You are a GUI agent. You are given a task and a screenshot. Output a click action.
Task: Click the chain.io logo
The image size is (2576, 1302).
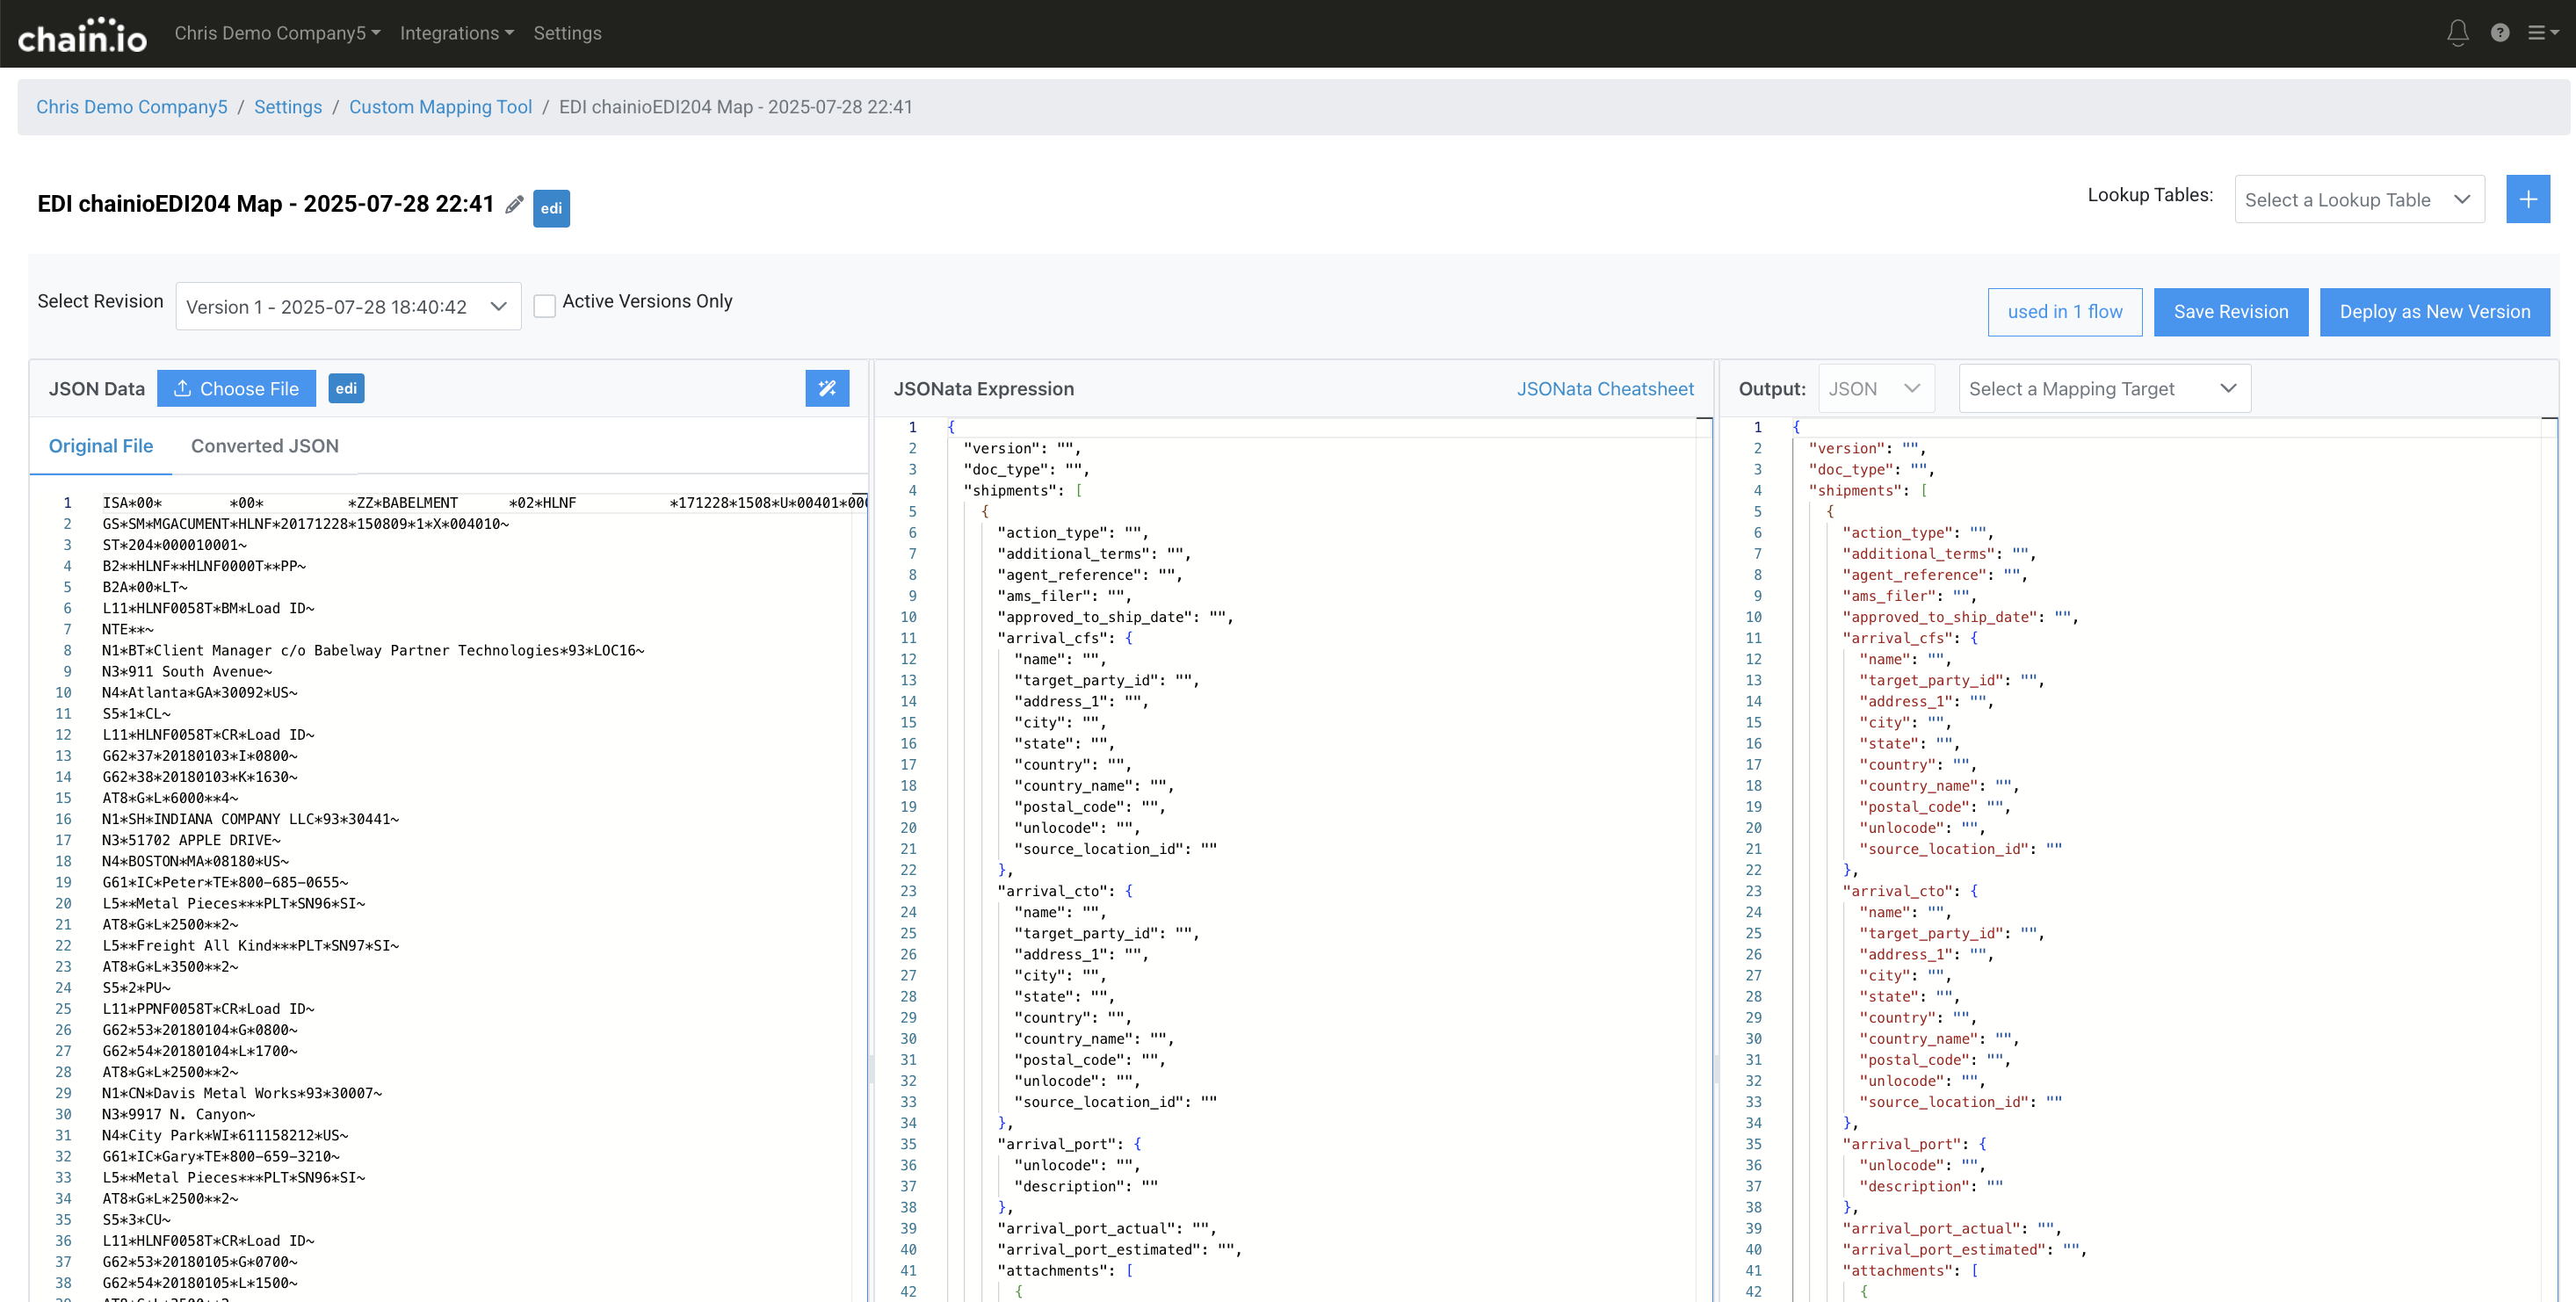(82, 35)
